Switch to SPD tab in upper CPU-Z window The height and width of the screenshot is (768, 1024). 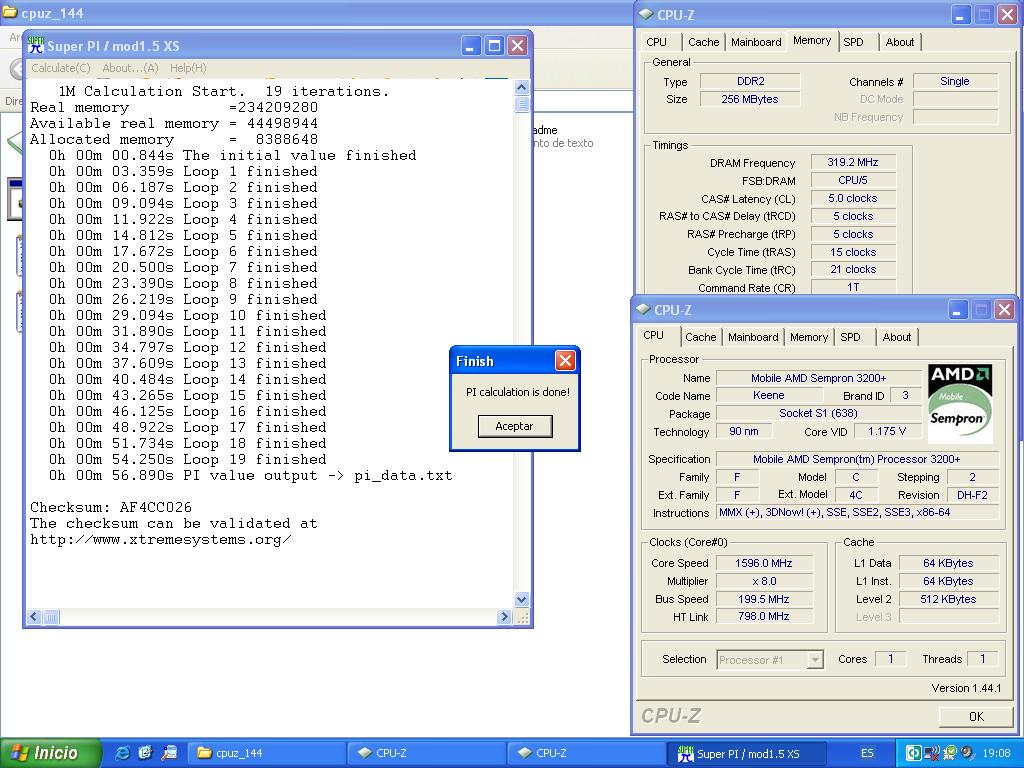point(853,42)
